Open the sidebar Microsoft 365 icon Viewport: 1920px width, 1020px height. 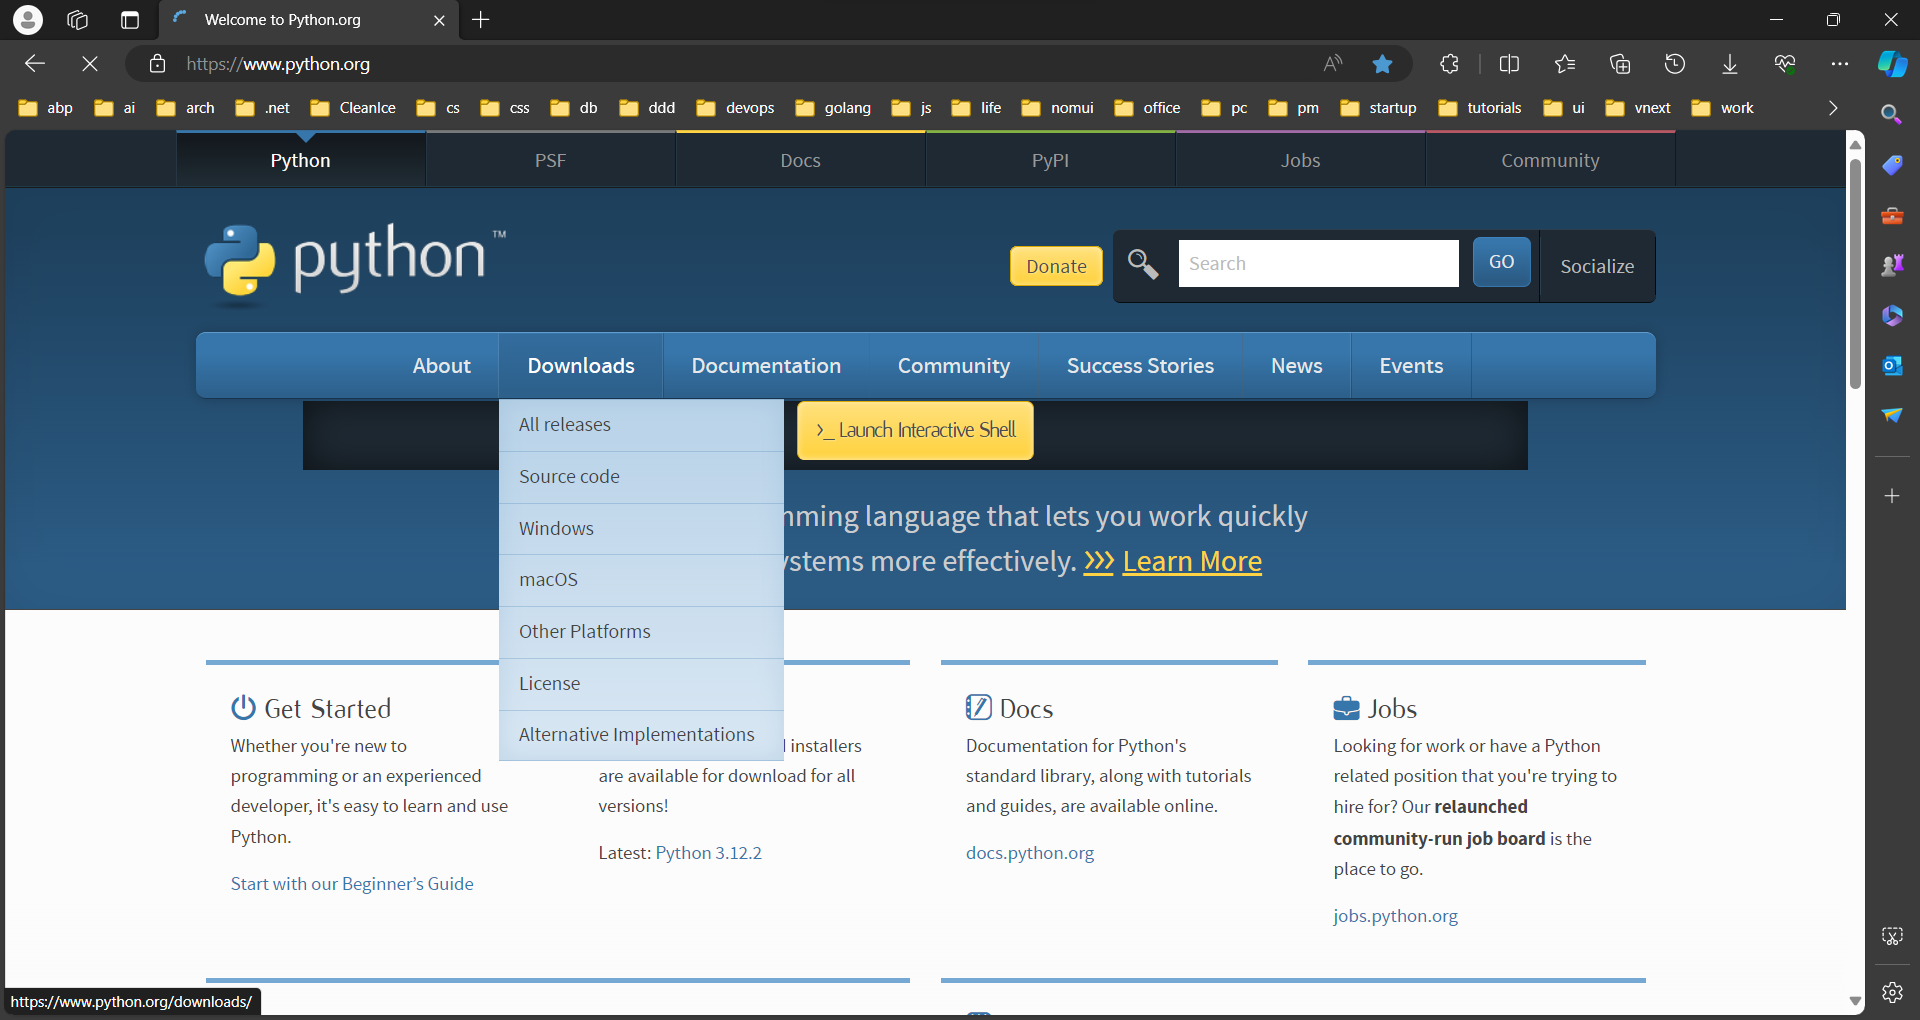(1892, 315)
